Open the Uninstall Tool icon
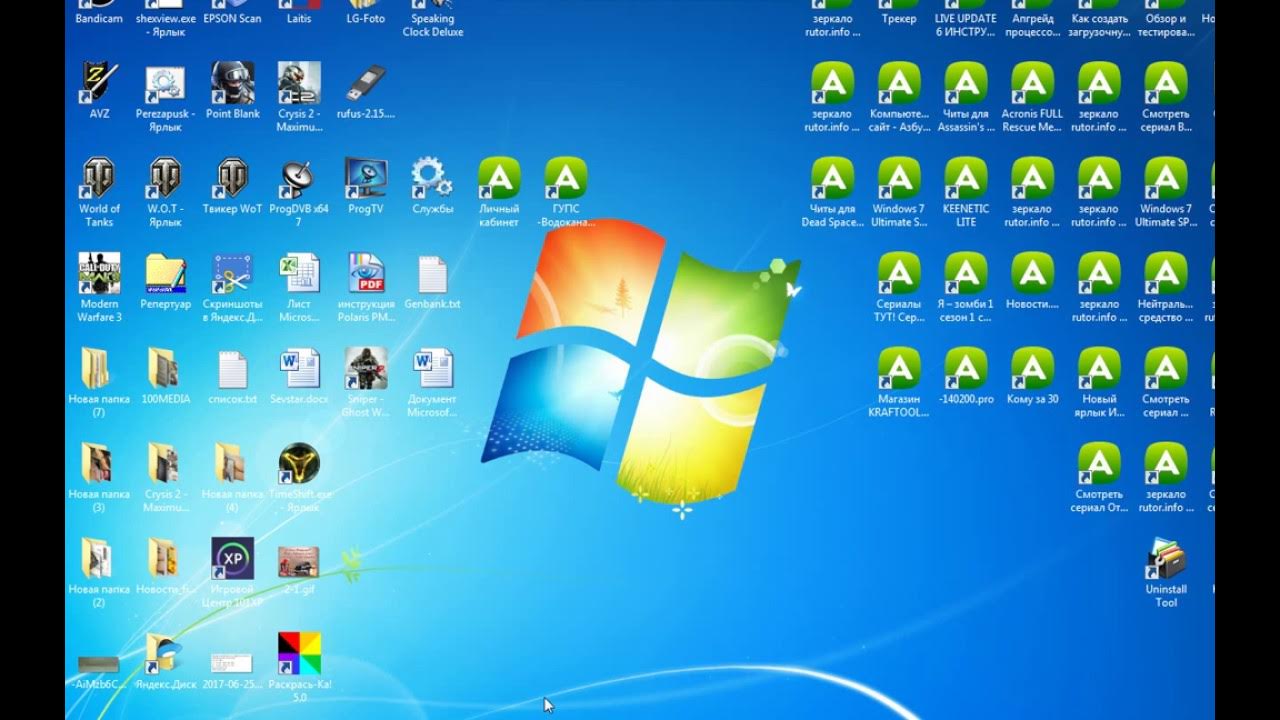This screenshot has width=1280, height=720. [1166, 558]
